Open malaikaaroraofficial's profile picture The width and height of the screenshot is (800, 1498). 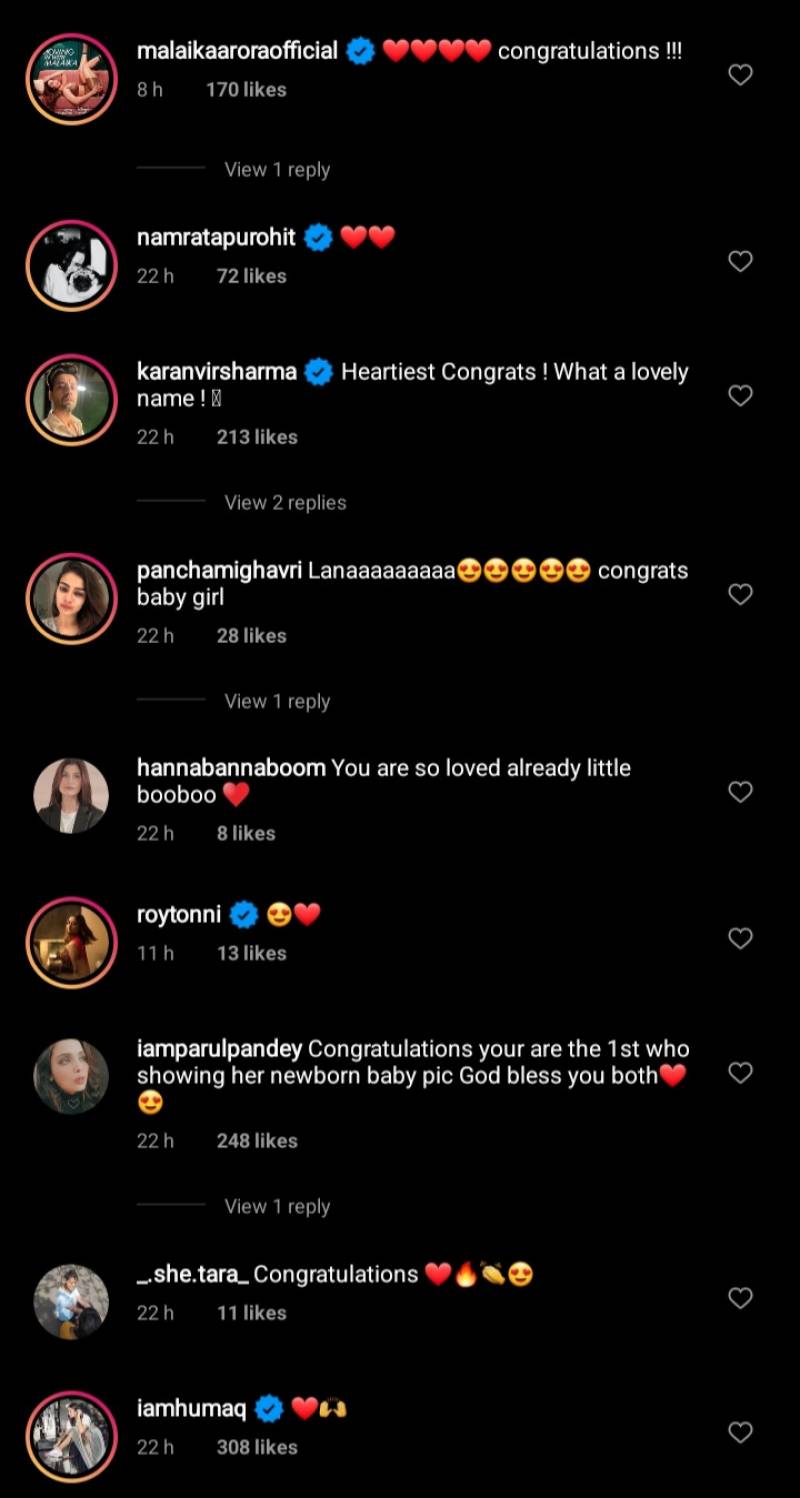click(x=71, y=79)
